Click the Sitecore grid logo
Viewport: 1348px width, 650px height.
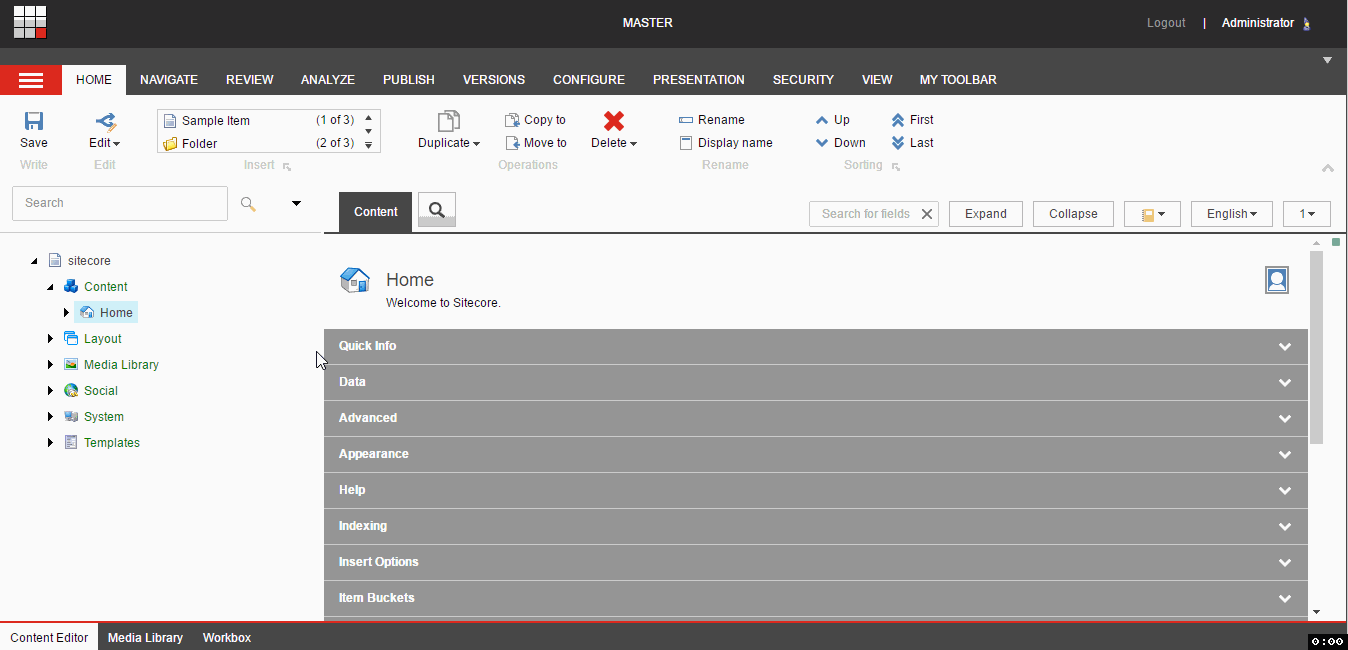click(30, 22)
